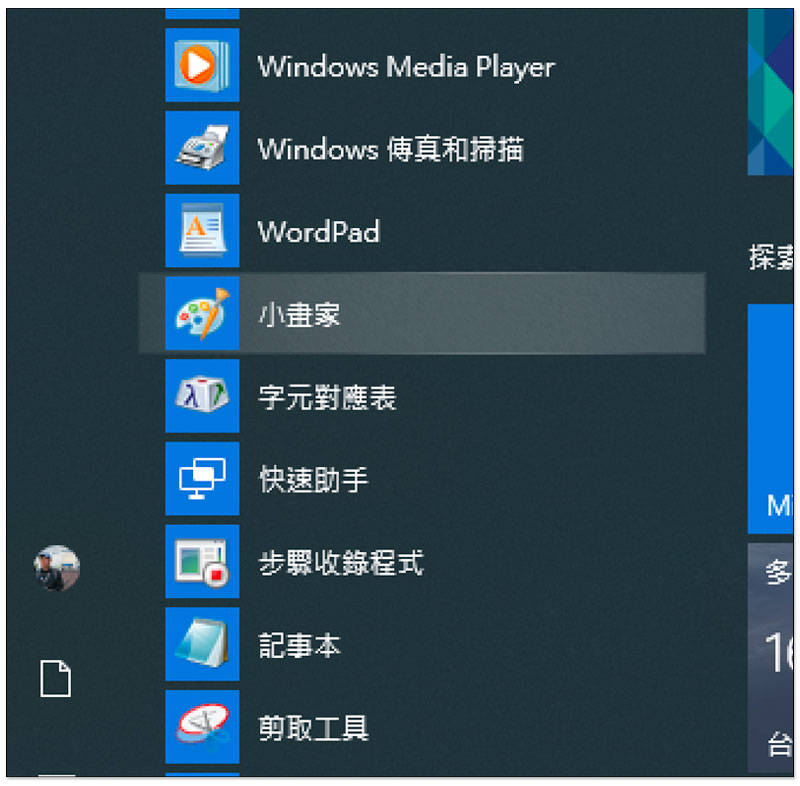800x786 pixels.
Task: Open the weather tile showing temperature
Action: [x=770, y=658]
